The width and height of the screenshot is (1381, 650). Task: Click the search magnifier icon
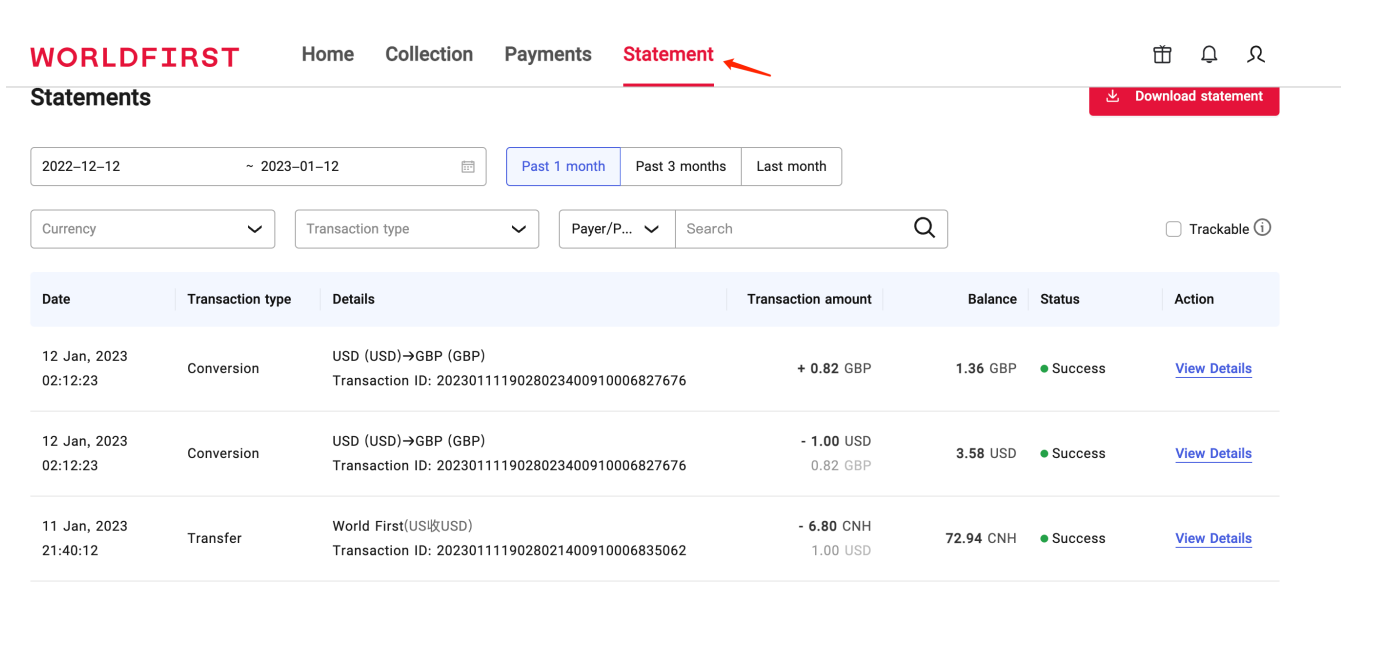924,228
